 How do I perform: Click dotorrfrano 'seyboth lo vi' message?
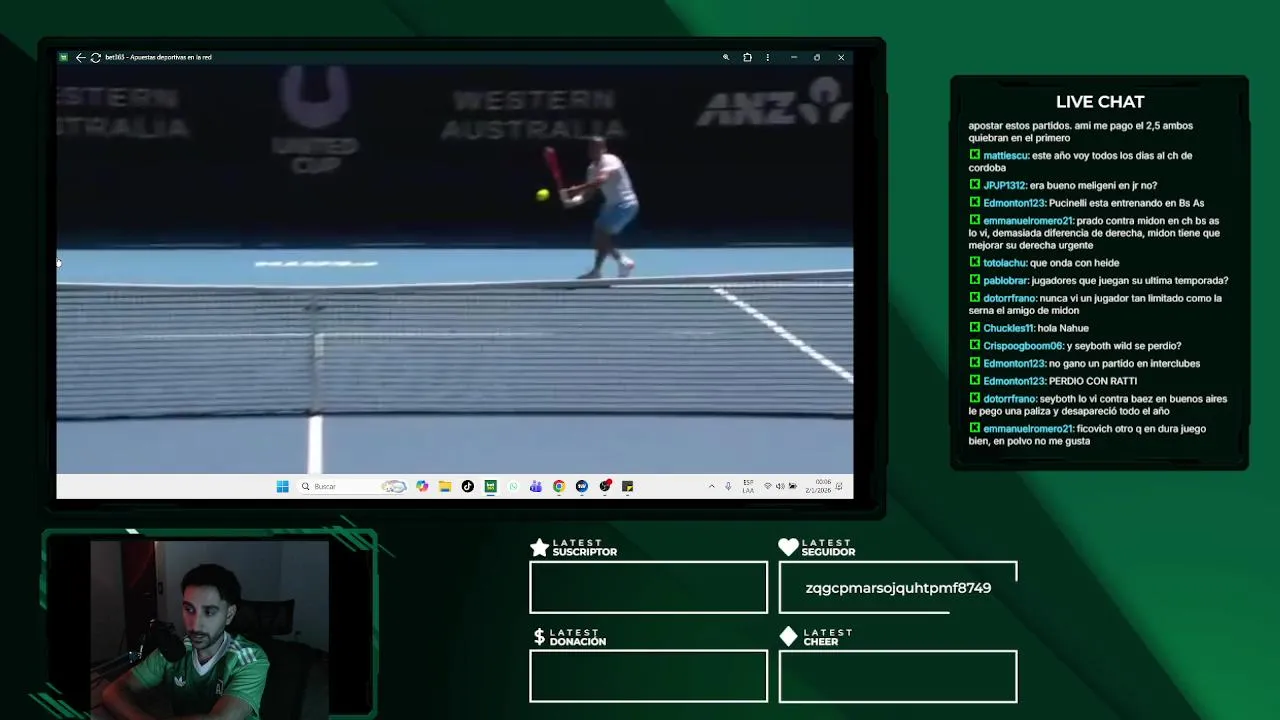click(x=1098, y=405)
